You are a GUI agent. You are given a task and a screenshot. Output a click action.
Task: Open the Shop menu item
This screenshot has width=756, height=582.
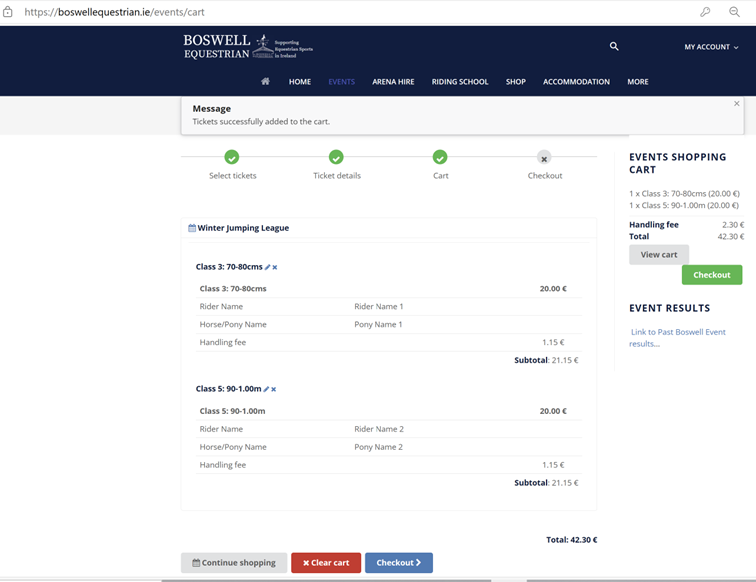515,82
